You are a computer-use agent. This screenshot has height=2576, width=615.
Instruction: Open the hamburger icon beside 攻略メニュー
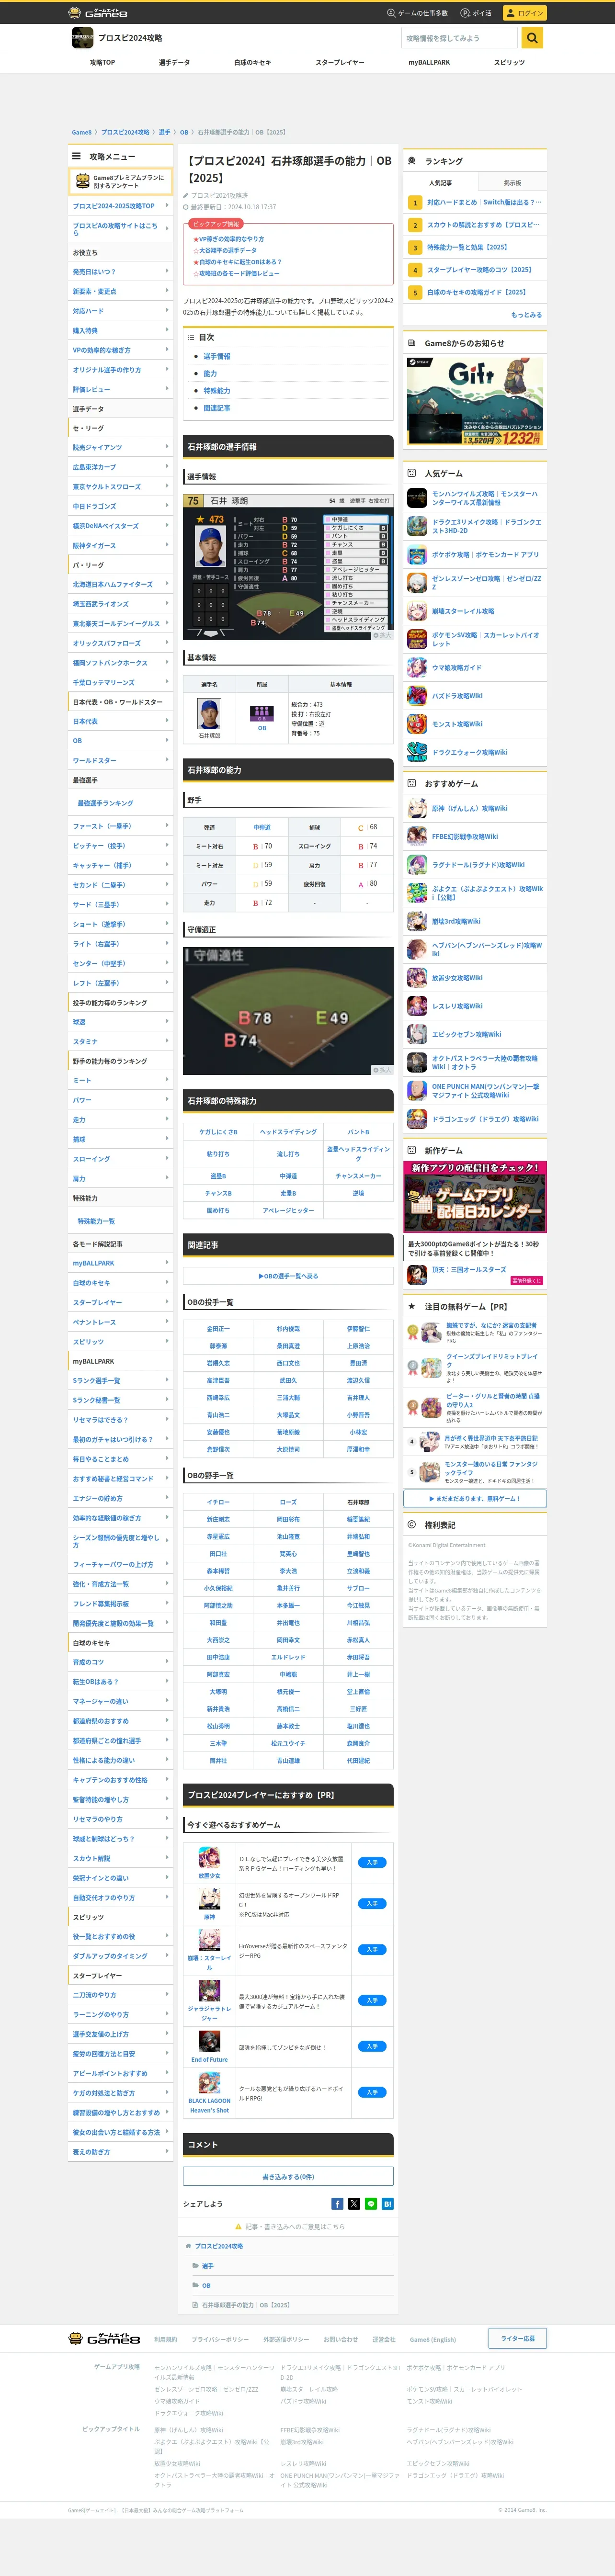point(76,156)
